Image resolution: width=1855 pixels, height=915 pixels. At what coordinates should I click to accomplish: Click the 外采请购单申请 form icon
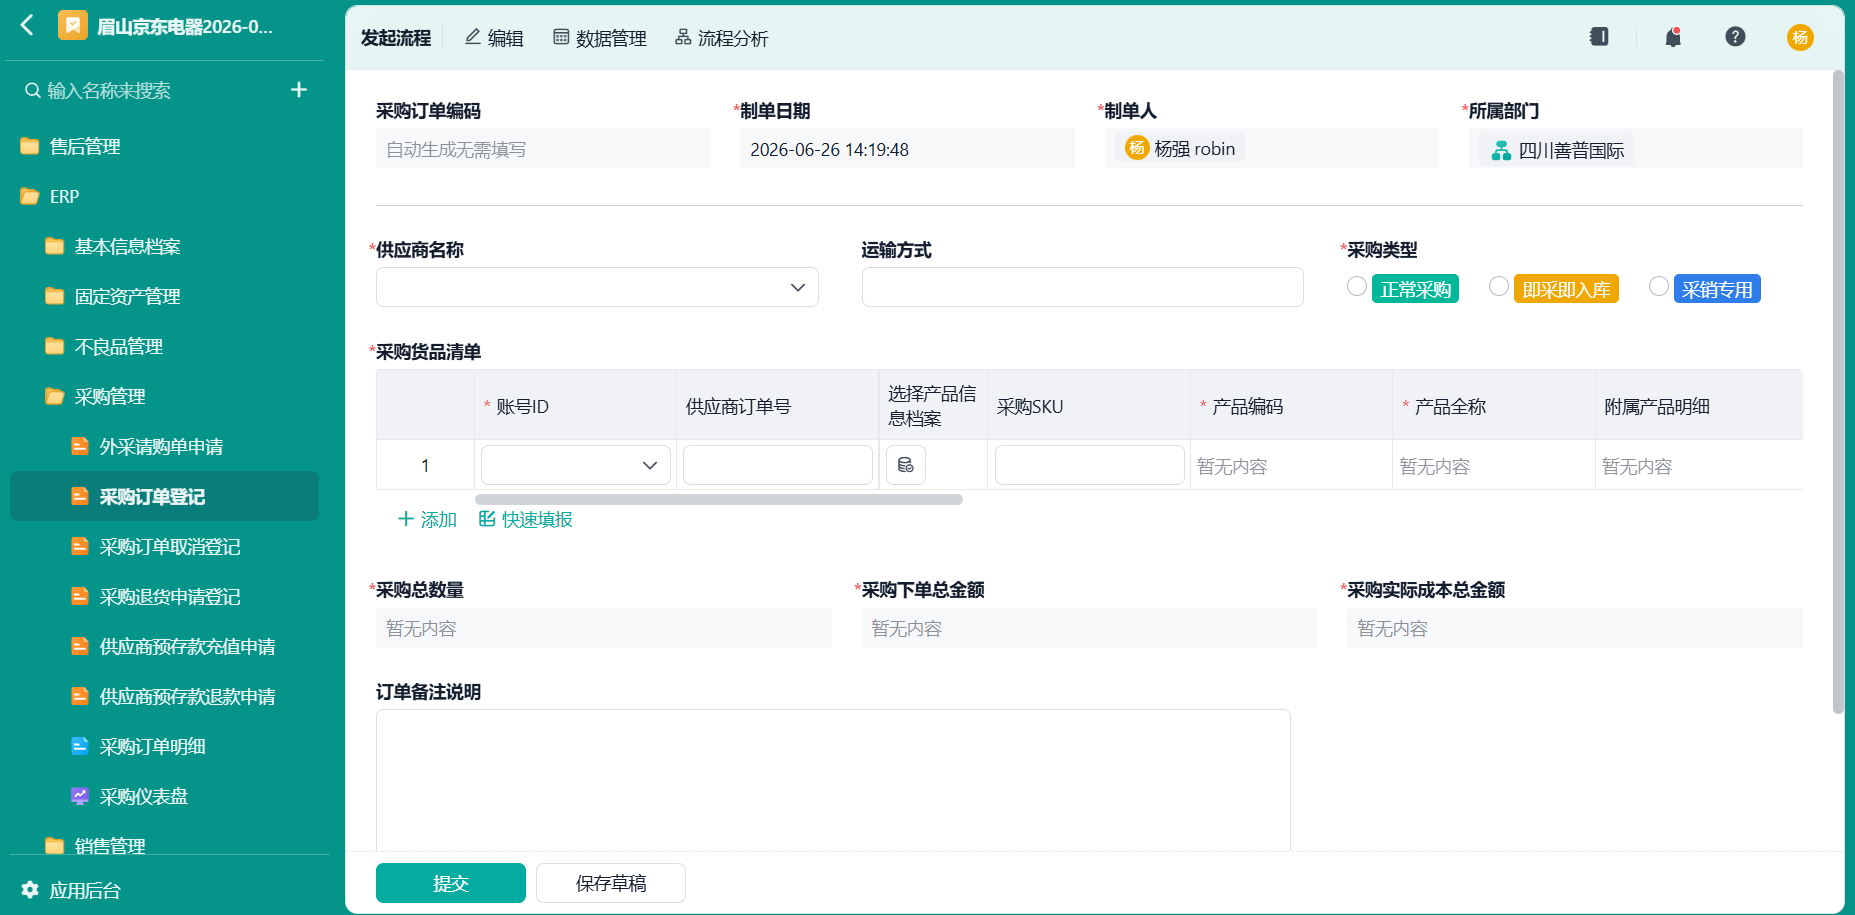80,446
